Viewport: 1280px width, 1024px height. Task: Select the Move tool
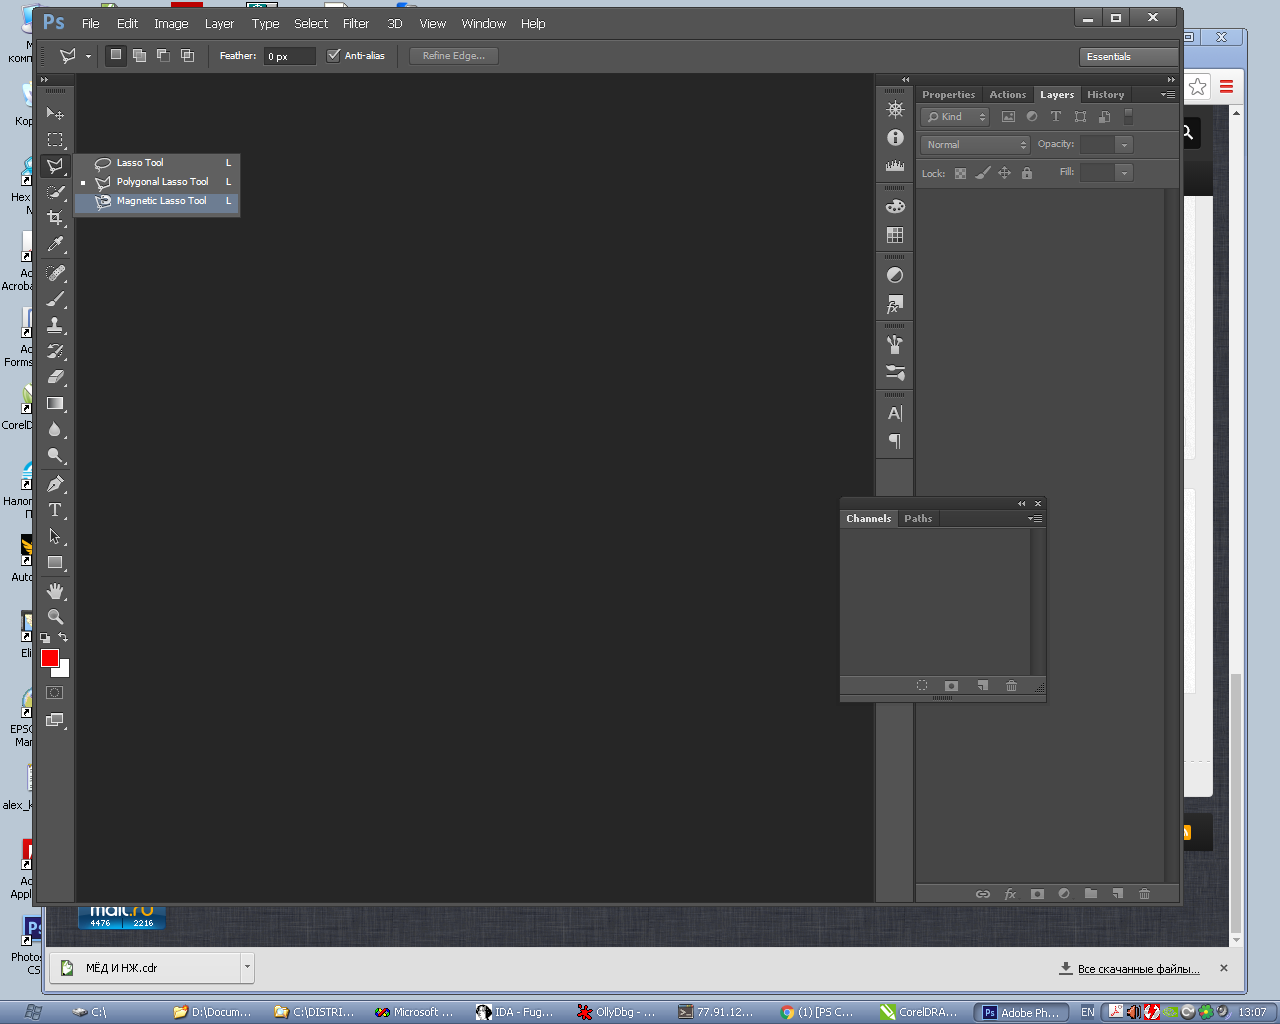(55, 114)
